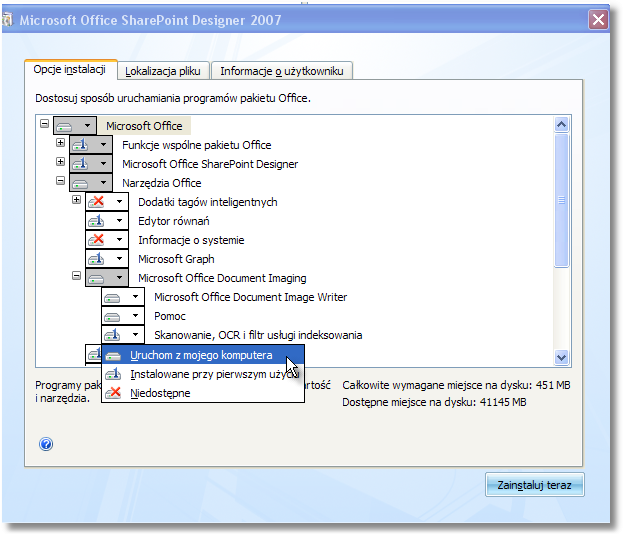Click the drive icon beside Narzędzia Office
Image resolution: width=624 pixels, height=537 pixels.
[x=80, y=184]
